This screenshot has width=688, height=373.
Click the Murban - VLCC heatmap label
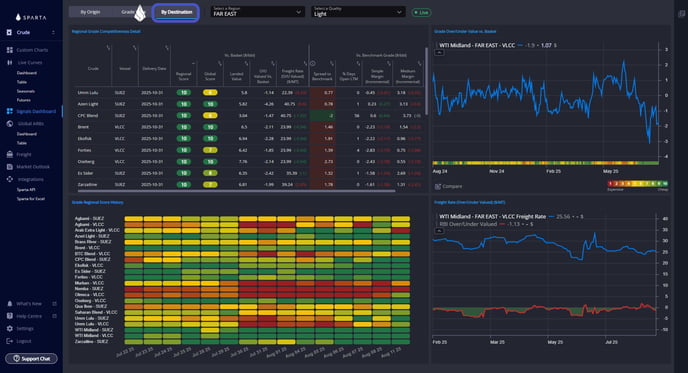tap(89, 283)
